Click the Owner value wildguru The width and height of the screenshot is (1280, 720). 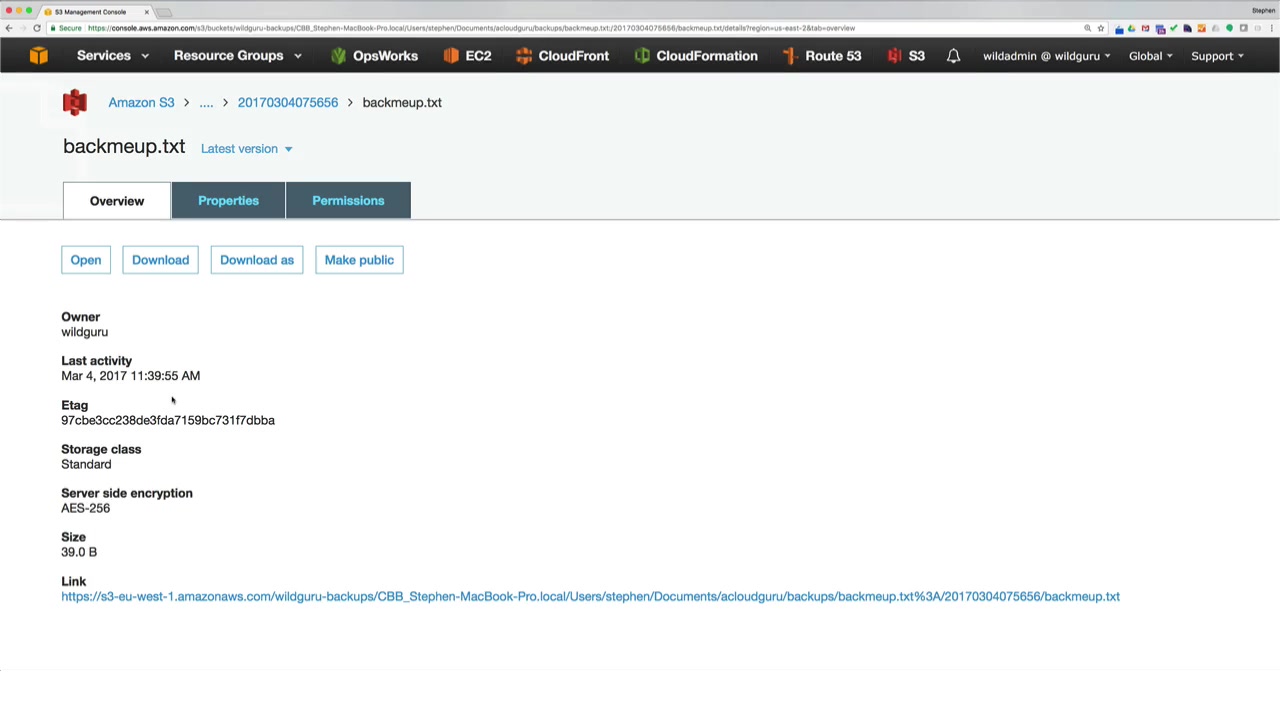tap(84, 332)
